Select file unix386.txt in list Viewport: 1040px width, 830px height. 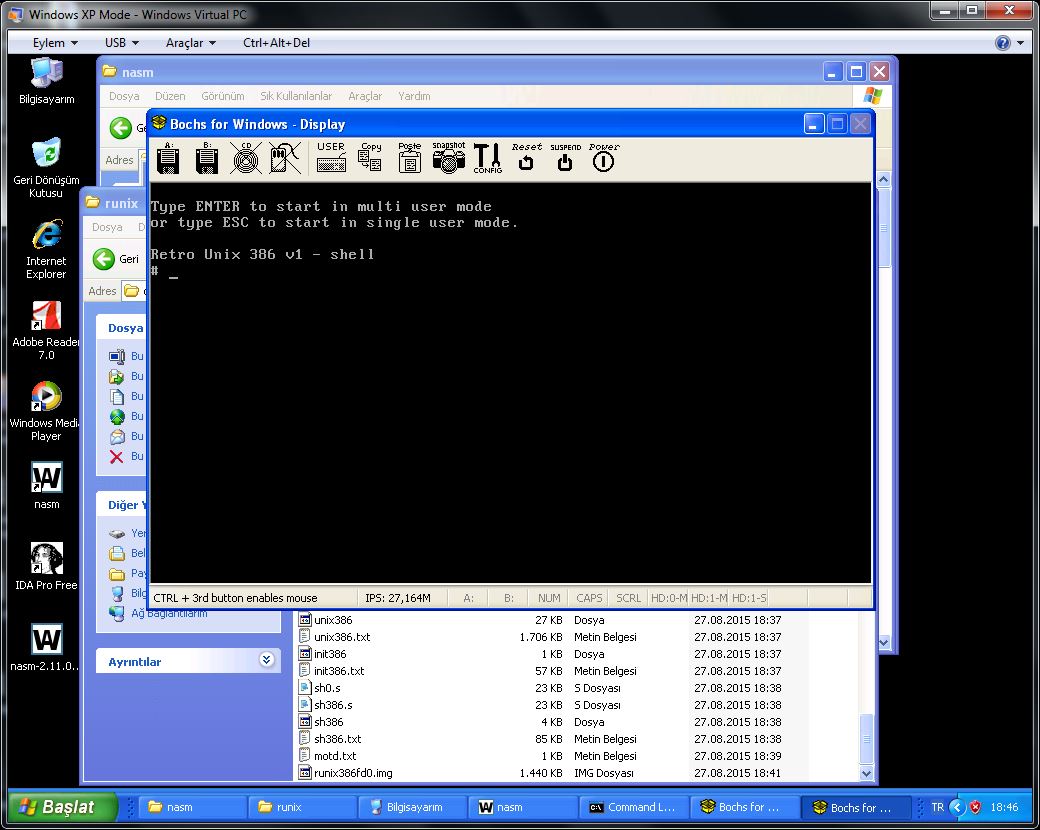(342, 637)
